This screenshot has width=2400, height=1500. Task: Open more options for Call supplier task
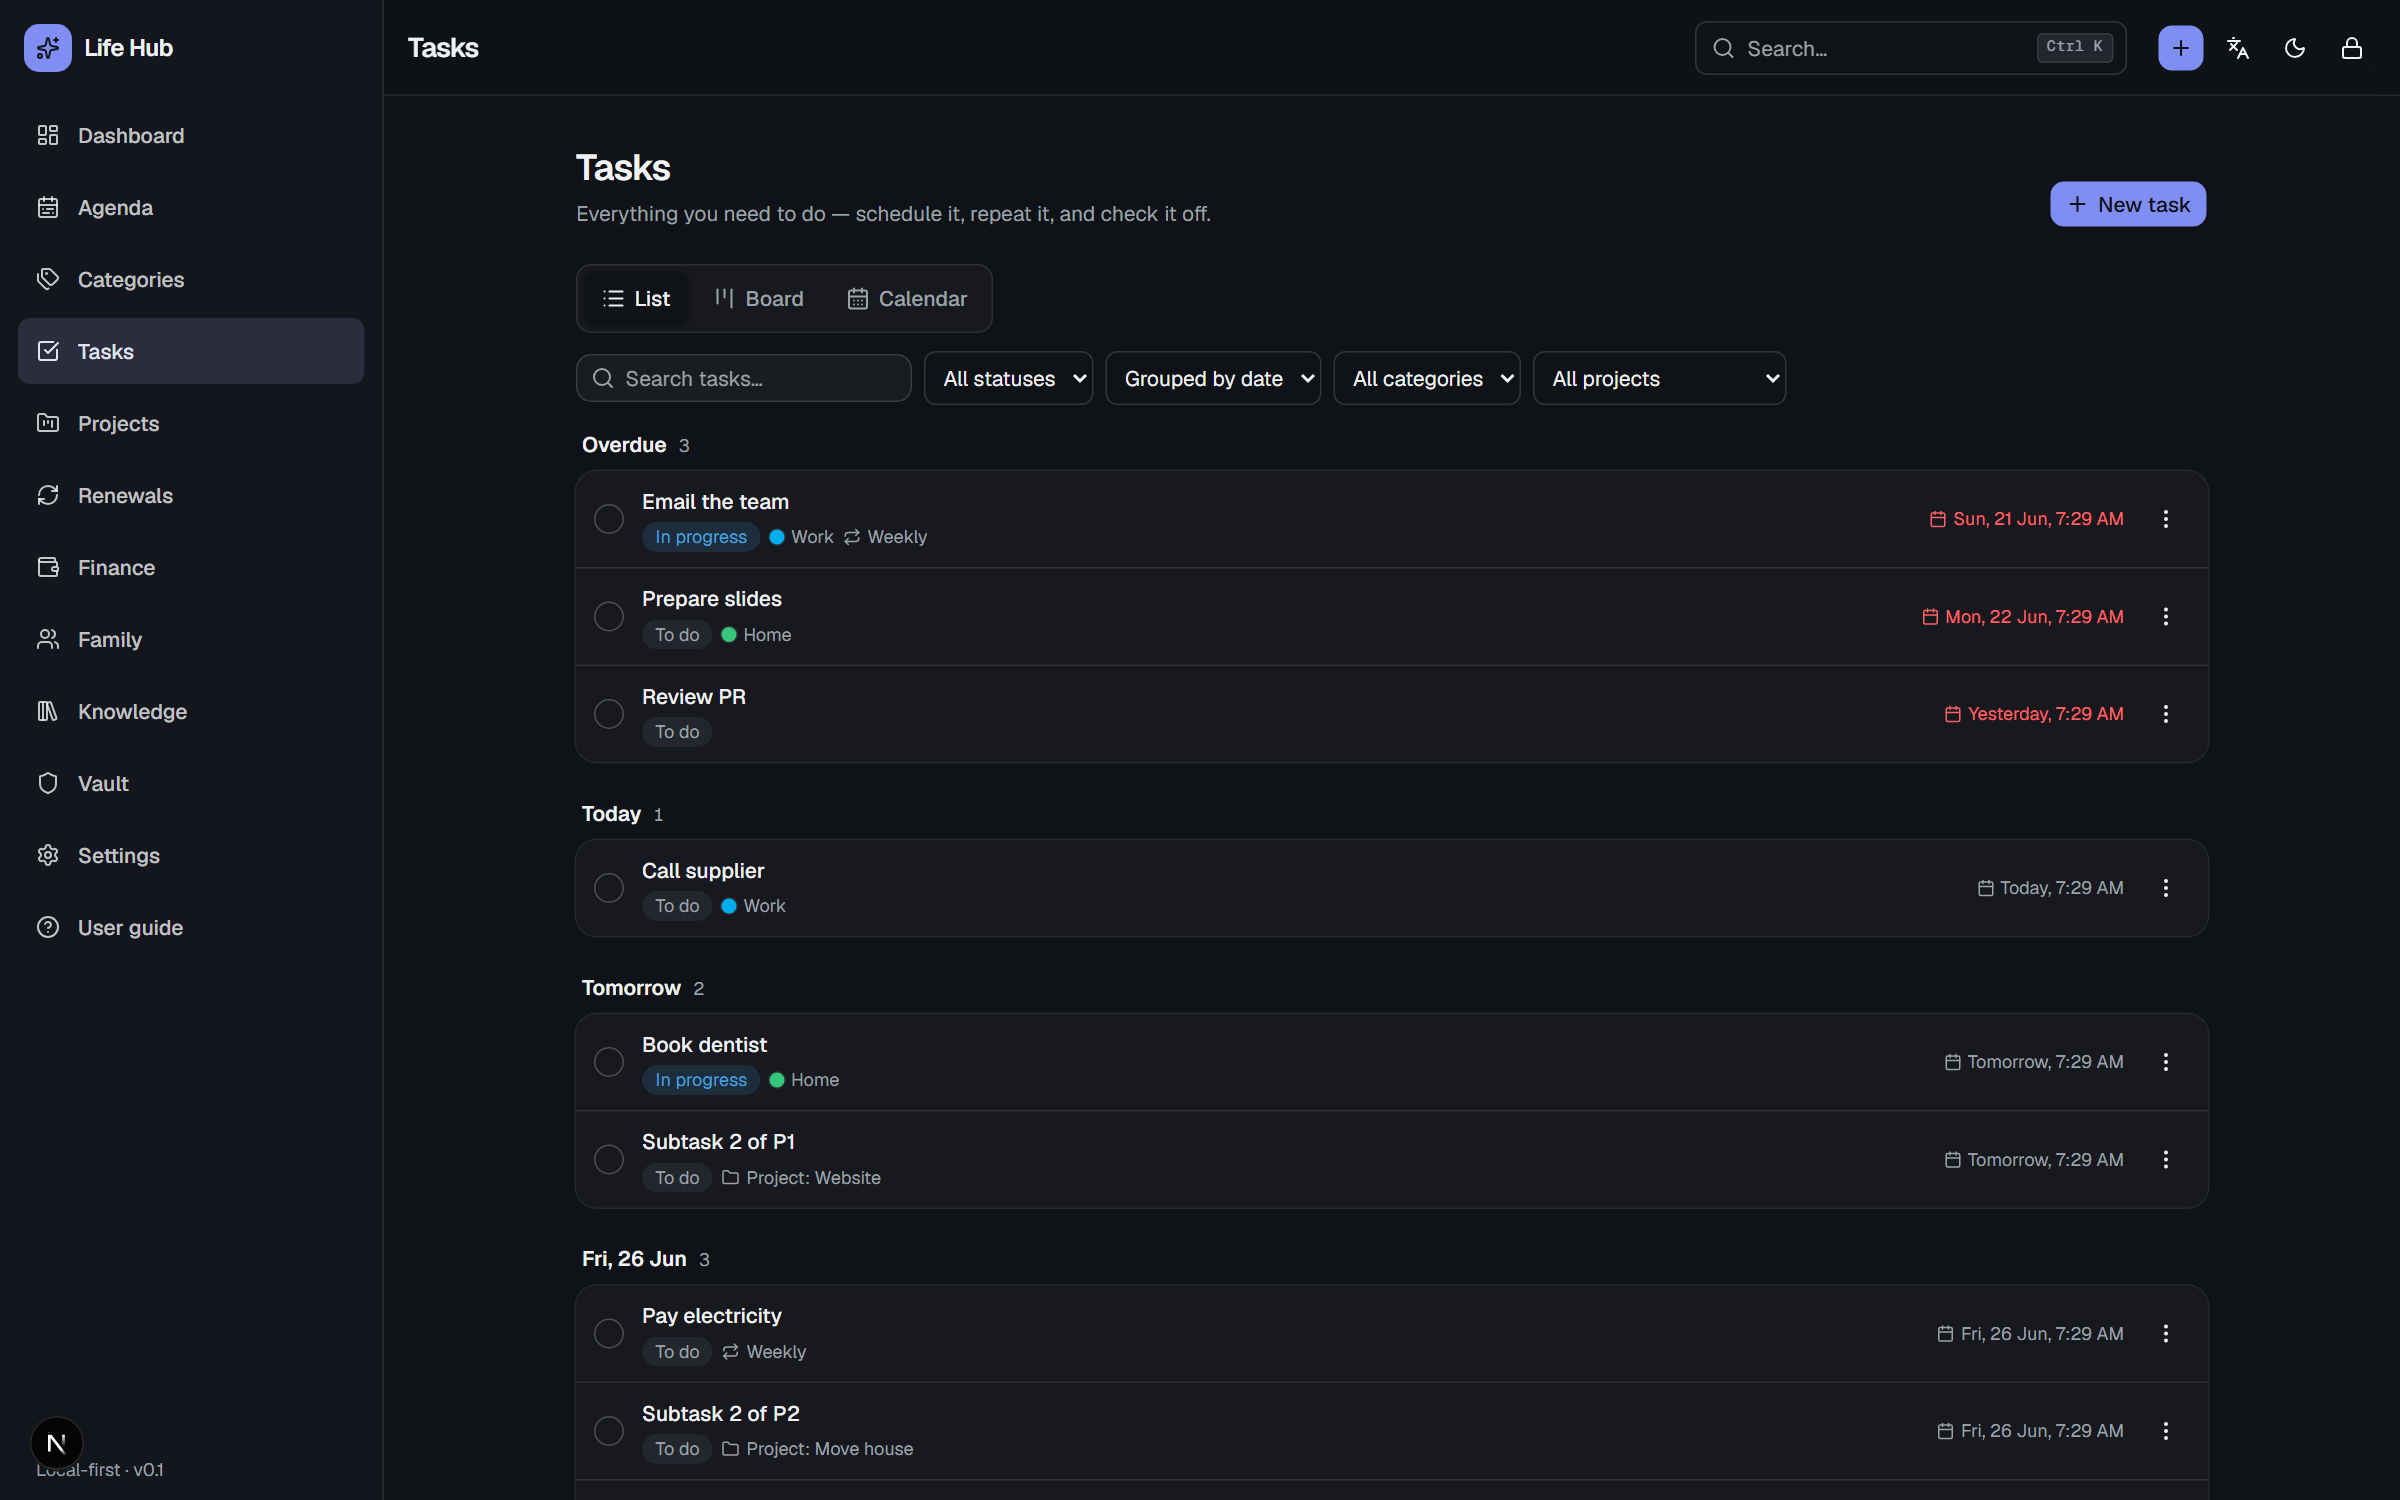pyautogui.click(x=2165, y=888)
